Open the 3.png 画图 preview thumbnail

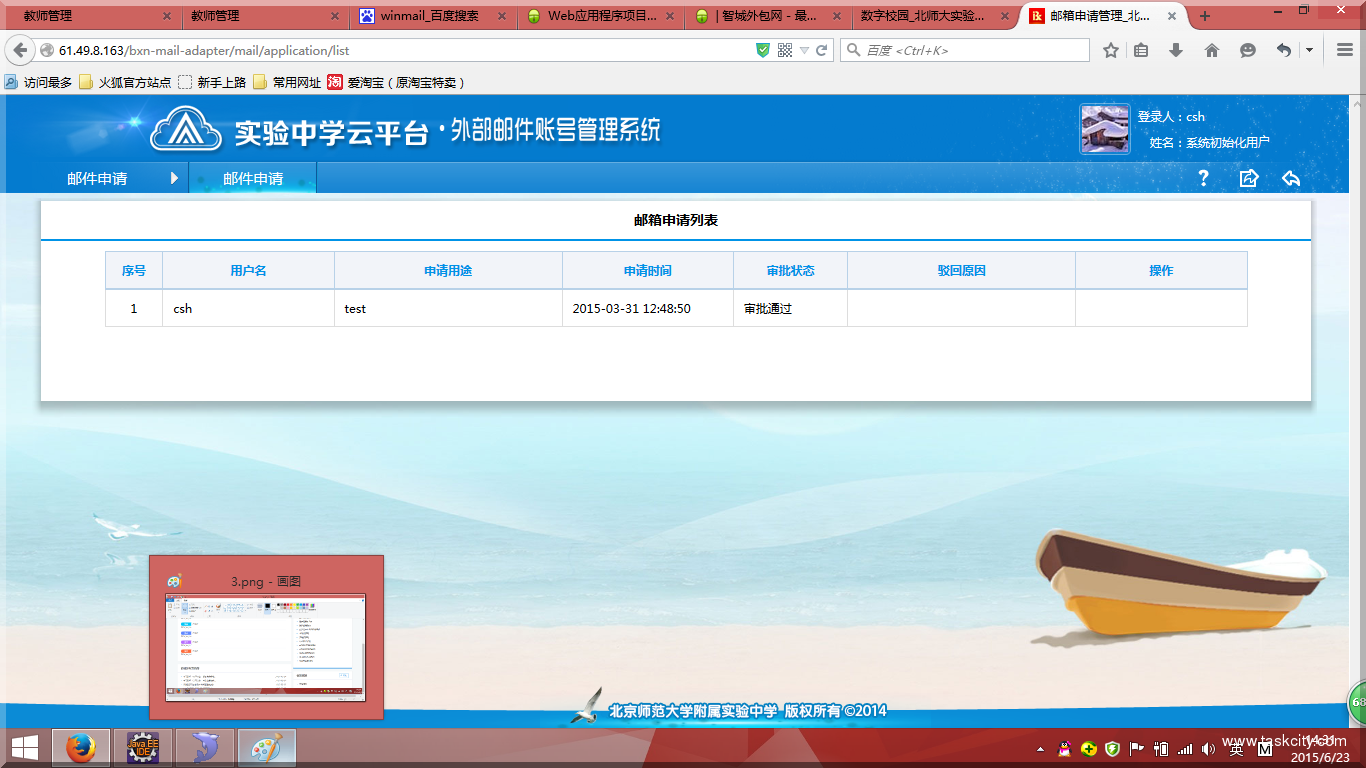click(266, 647)
